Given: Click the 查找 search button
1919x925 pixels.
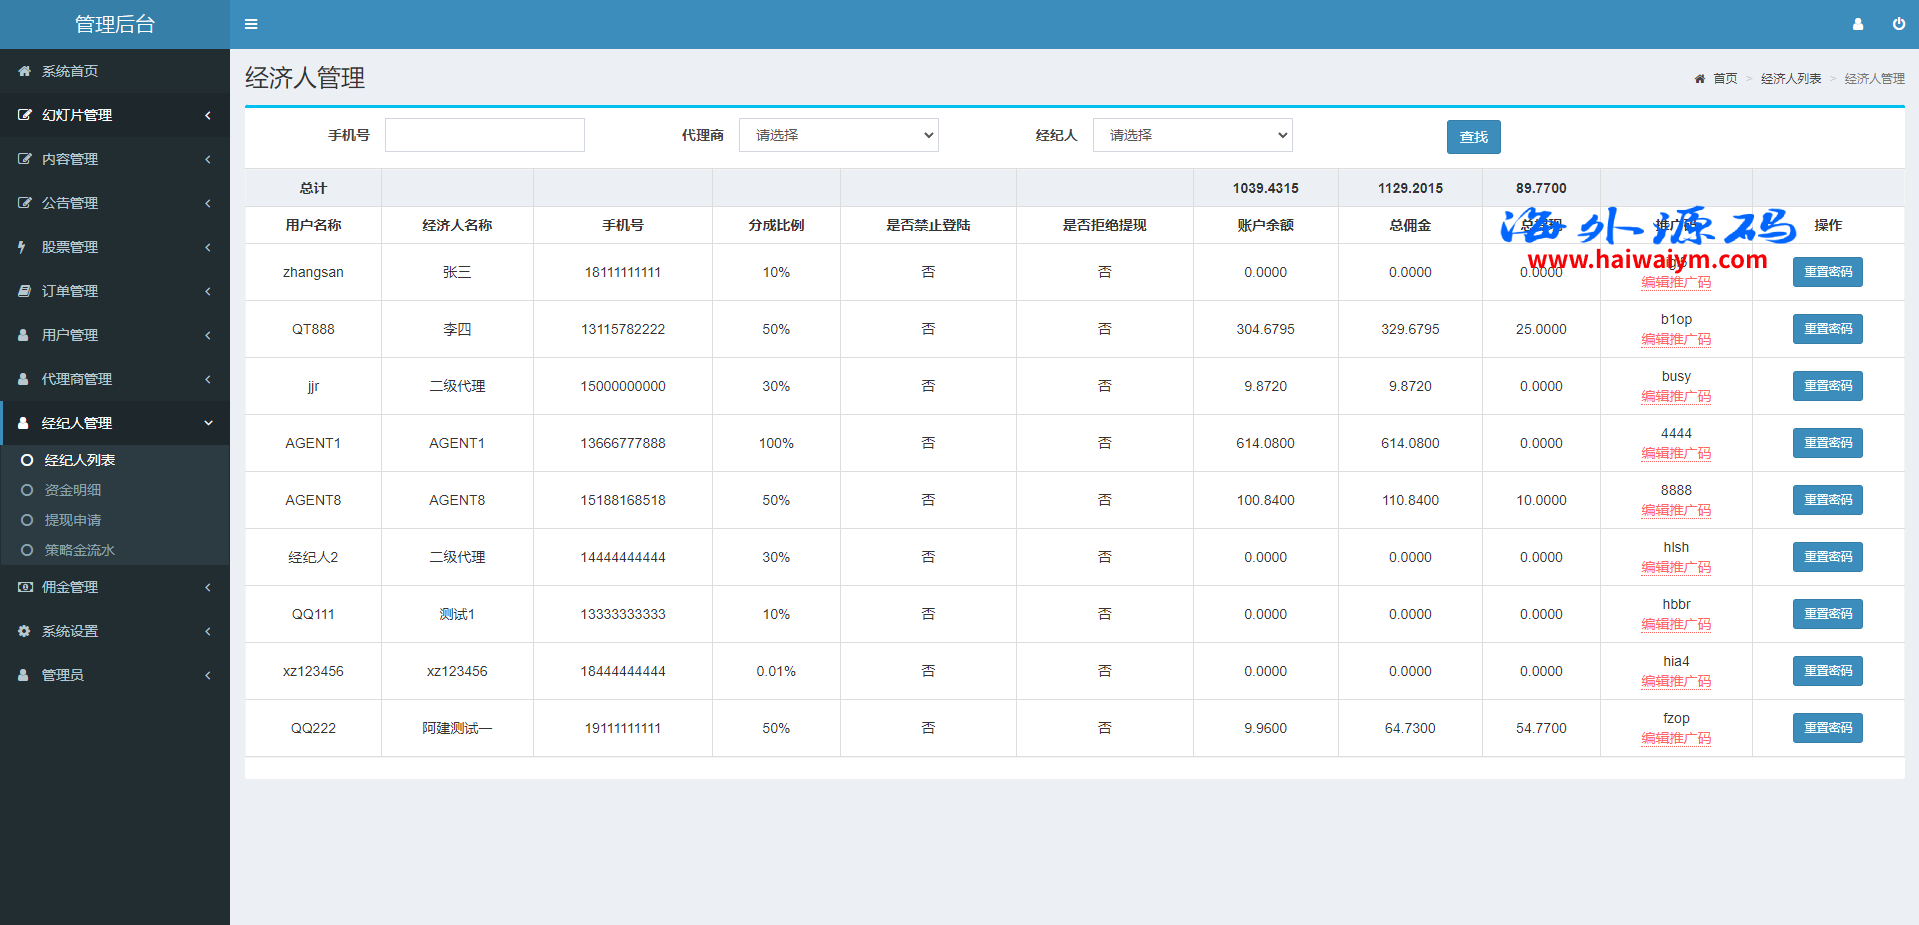Looking at the screenshot, I should (x=1473, y=137).
